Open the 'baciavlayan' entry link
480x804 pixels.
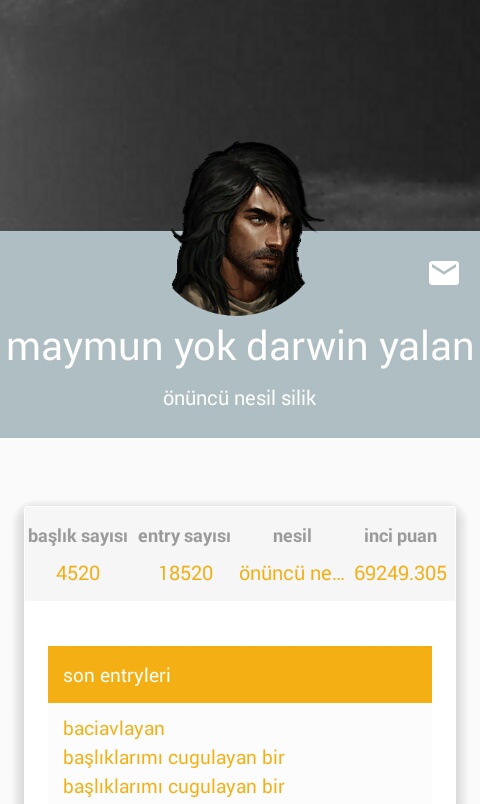click(114, 729)
